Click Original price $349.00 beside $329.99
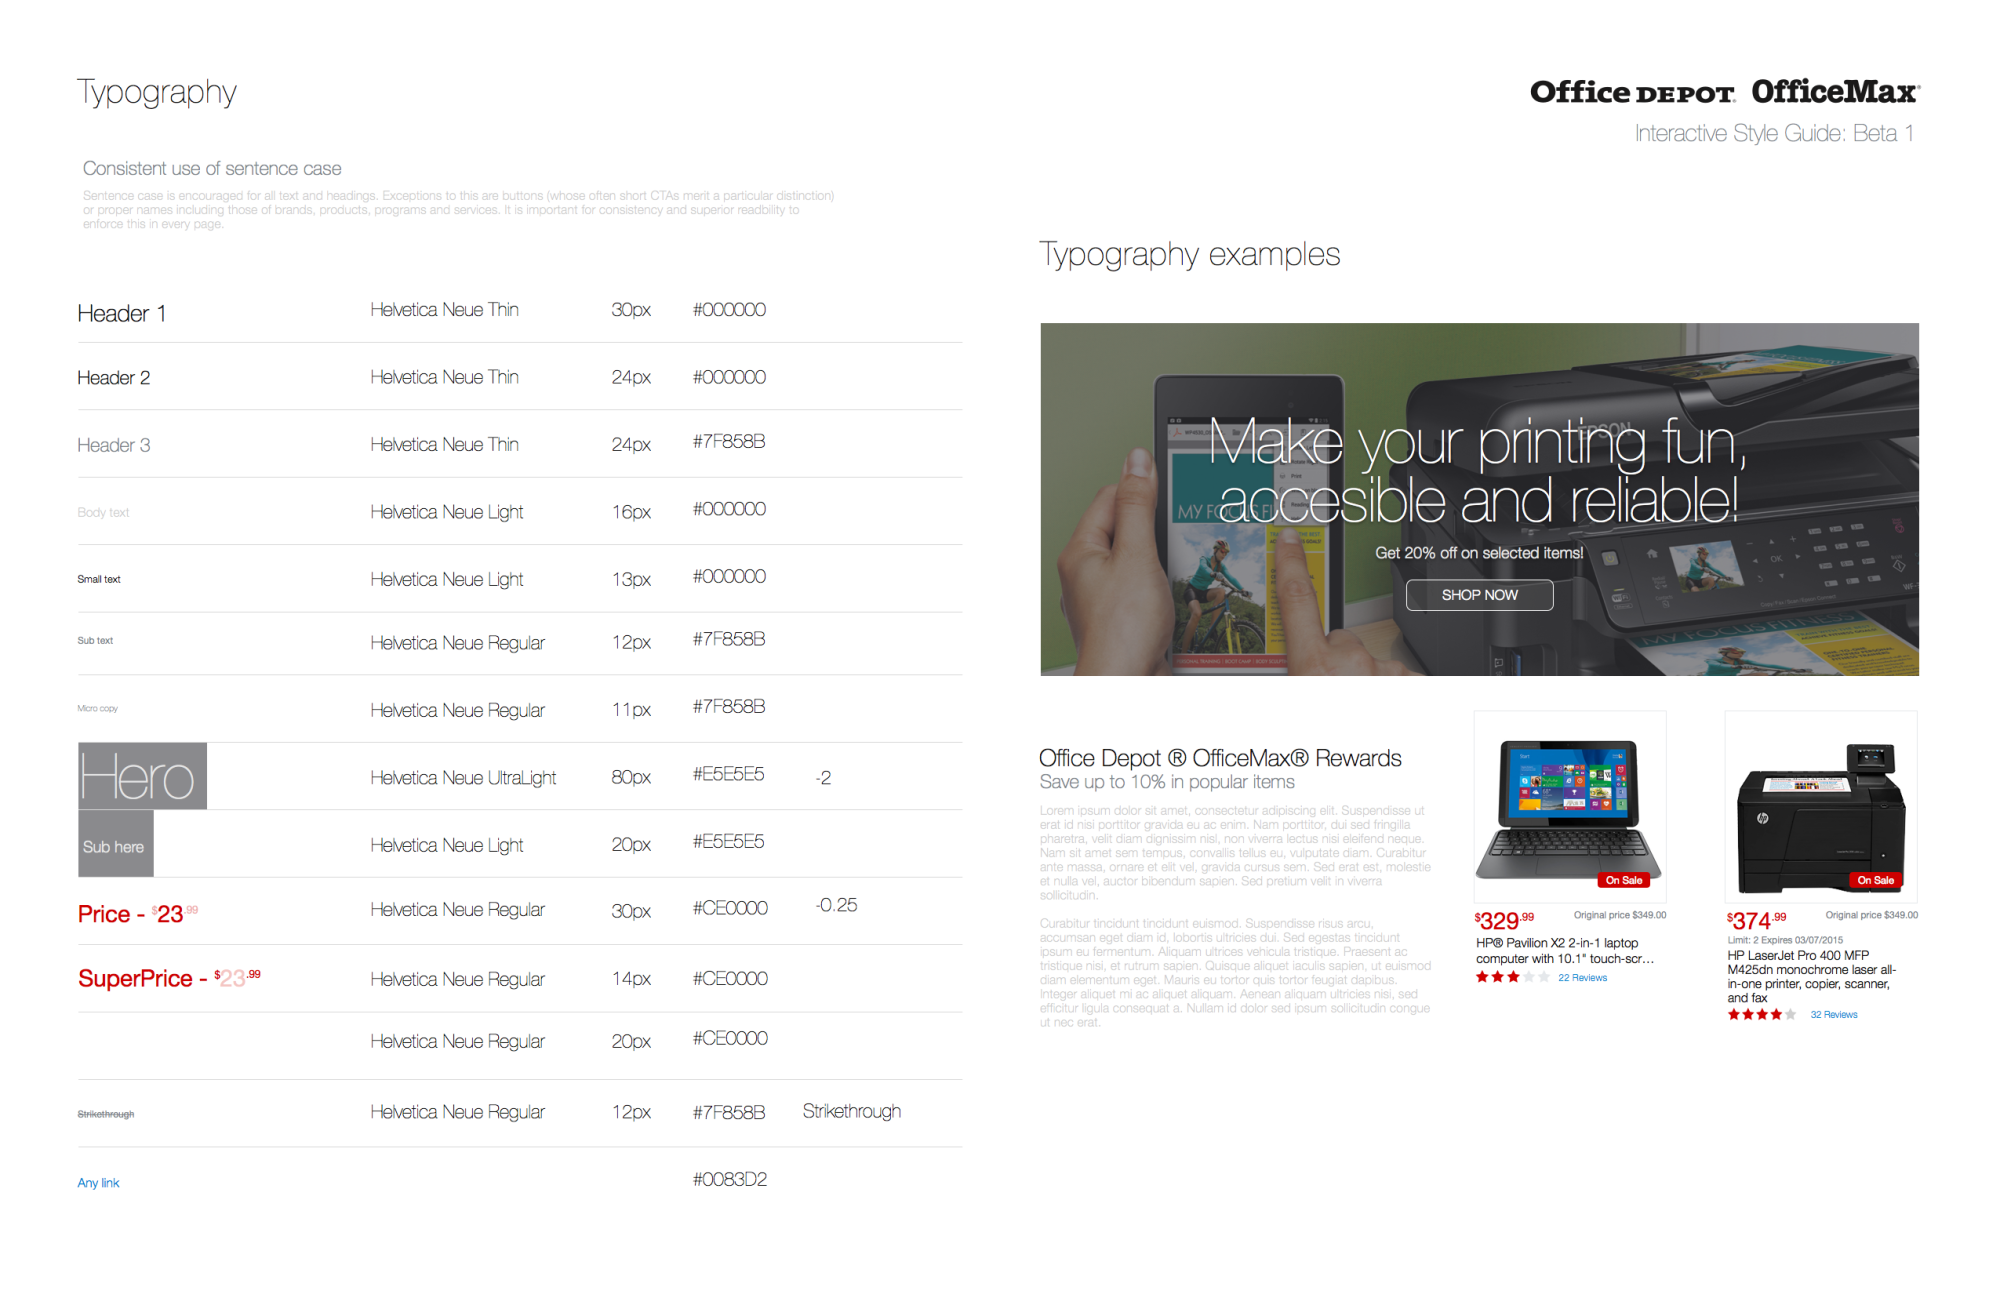Viewport: 2000px width, 1294px height. (1620, 915)
